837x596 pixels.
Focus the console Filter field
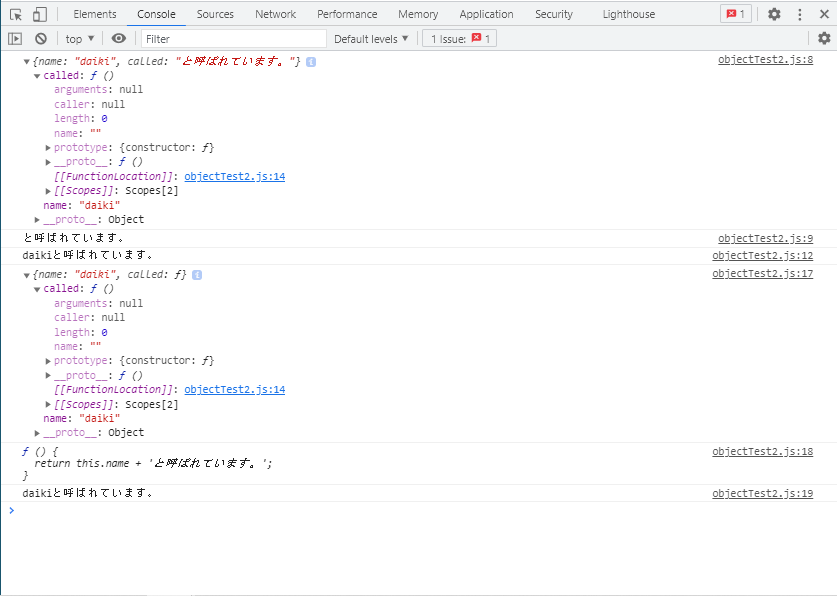[x=234, y=39]
